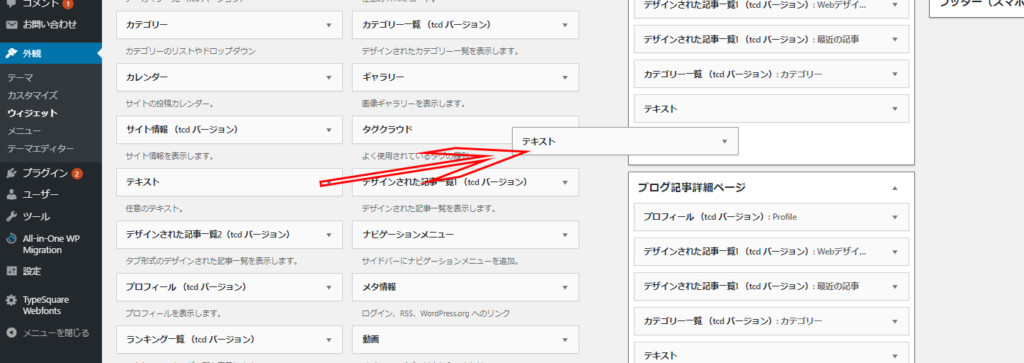
Task: Open the テーマエディター submenu item
Action: 40,149
